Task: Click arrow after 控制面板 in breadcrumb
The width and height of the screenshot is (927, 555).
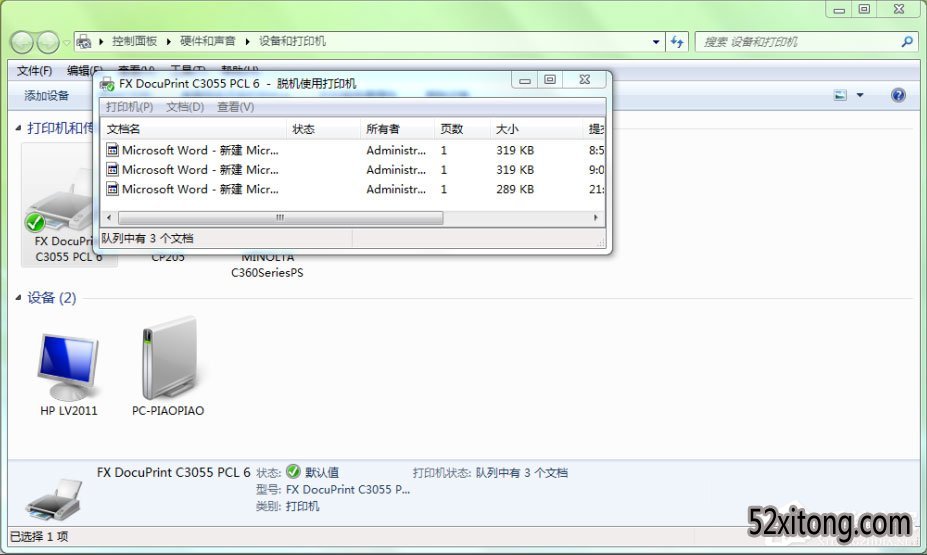Action: [168, 41]
